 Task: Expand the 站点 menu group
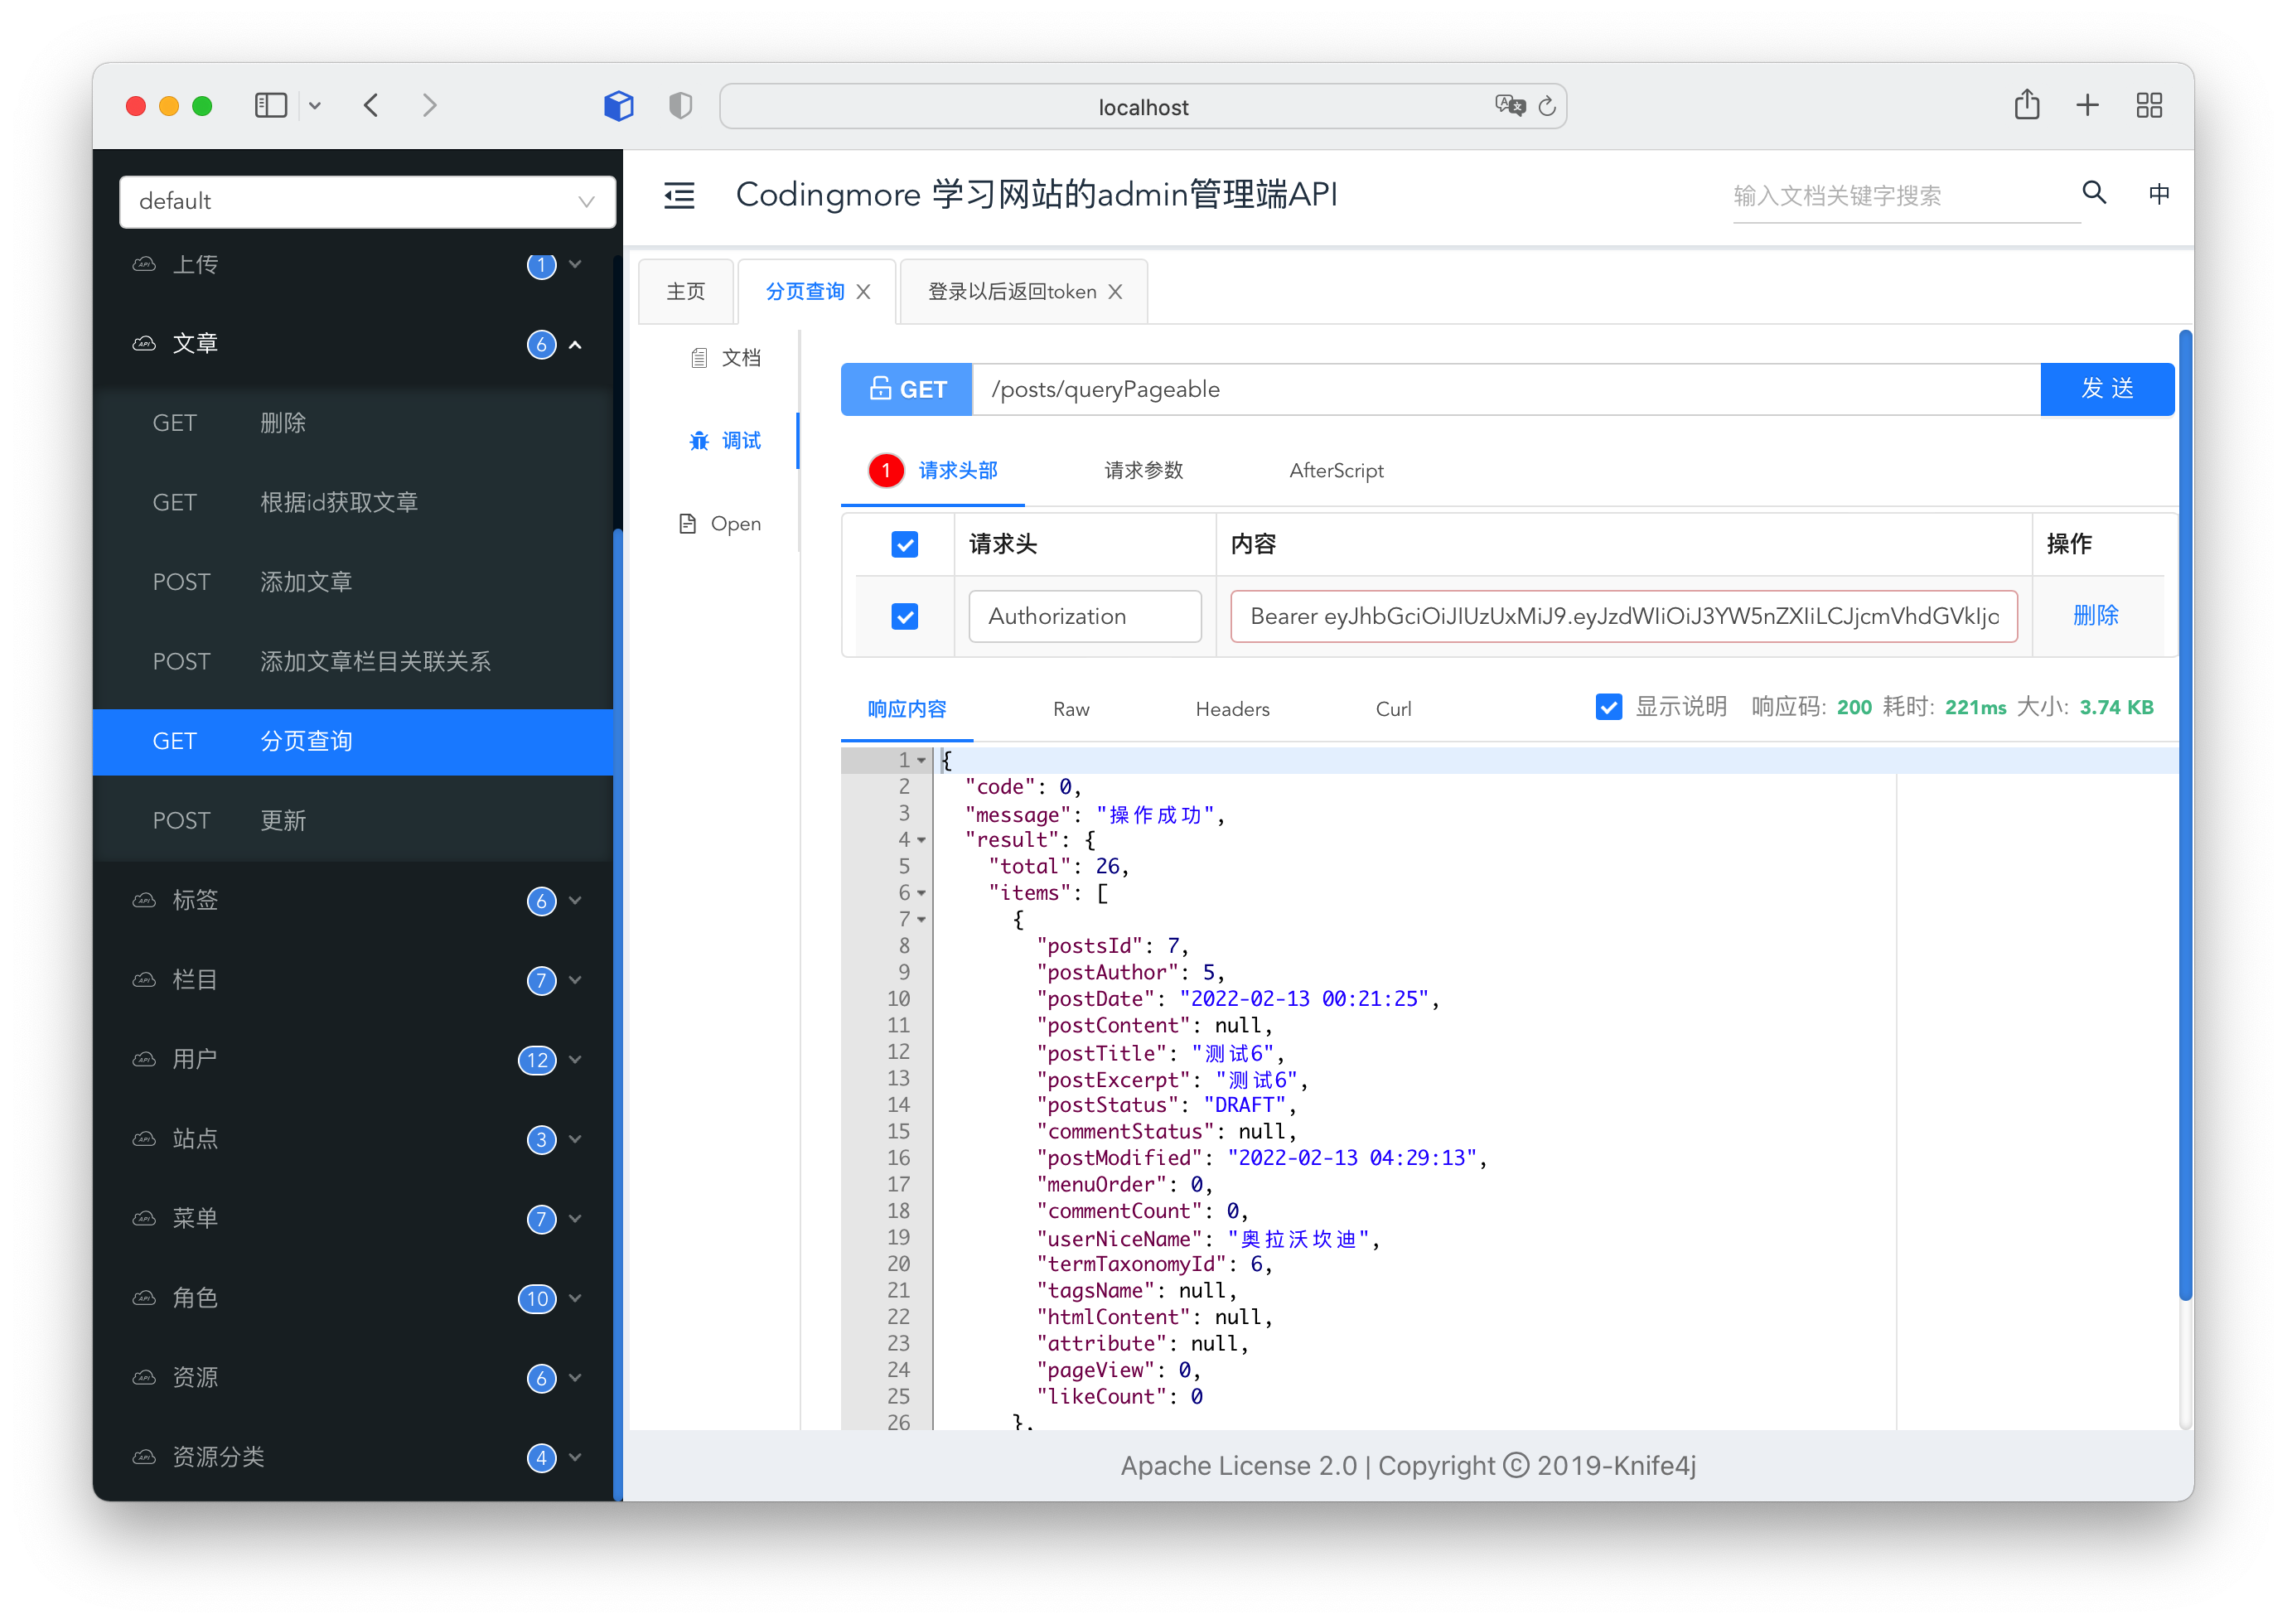pyautogui.click(x=575, y=1139)
